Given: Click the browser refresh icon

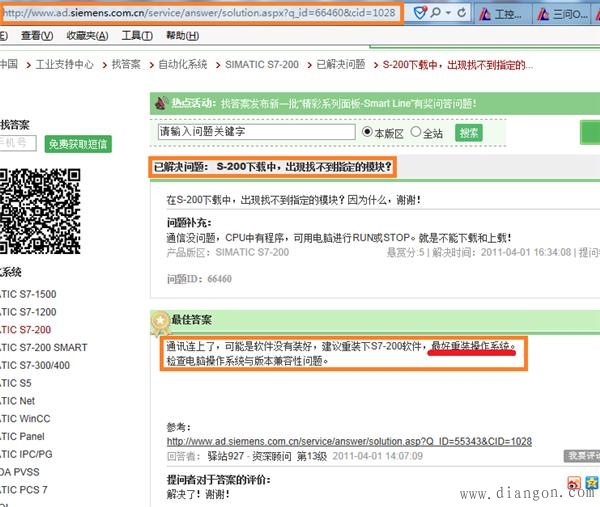Looking at the screenshot, I should (x=462, y=14).
